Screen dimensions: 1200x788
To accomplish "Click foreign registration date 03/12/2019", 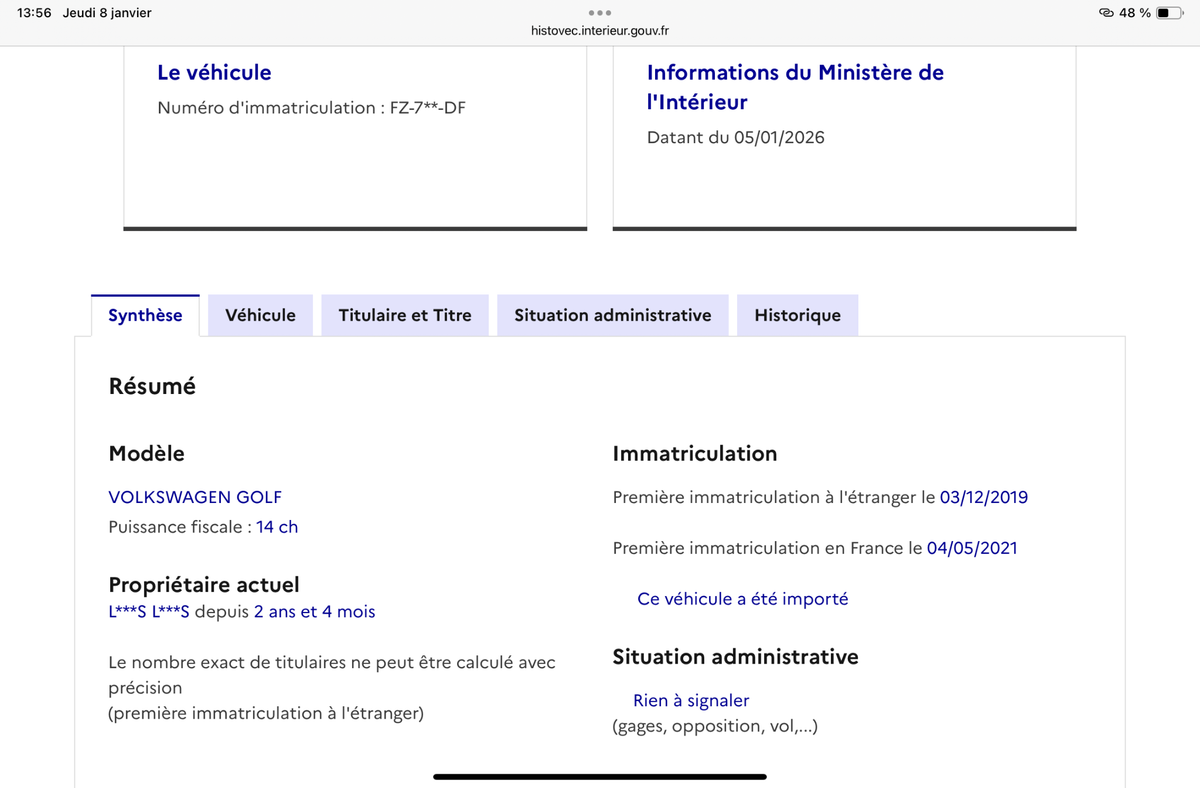I will pyautogui.click(x=984, y=497).
